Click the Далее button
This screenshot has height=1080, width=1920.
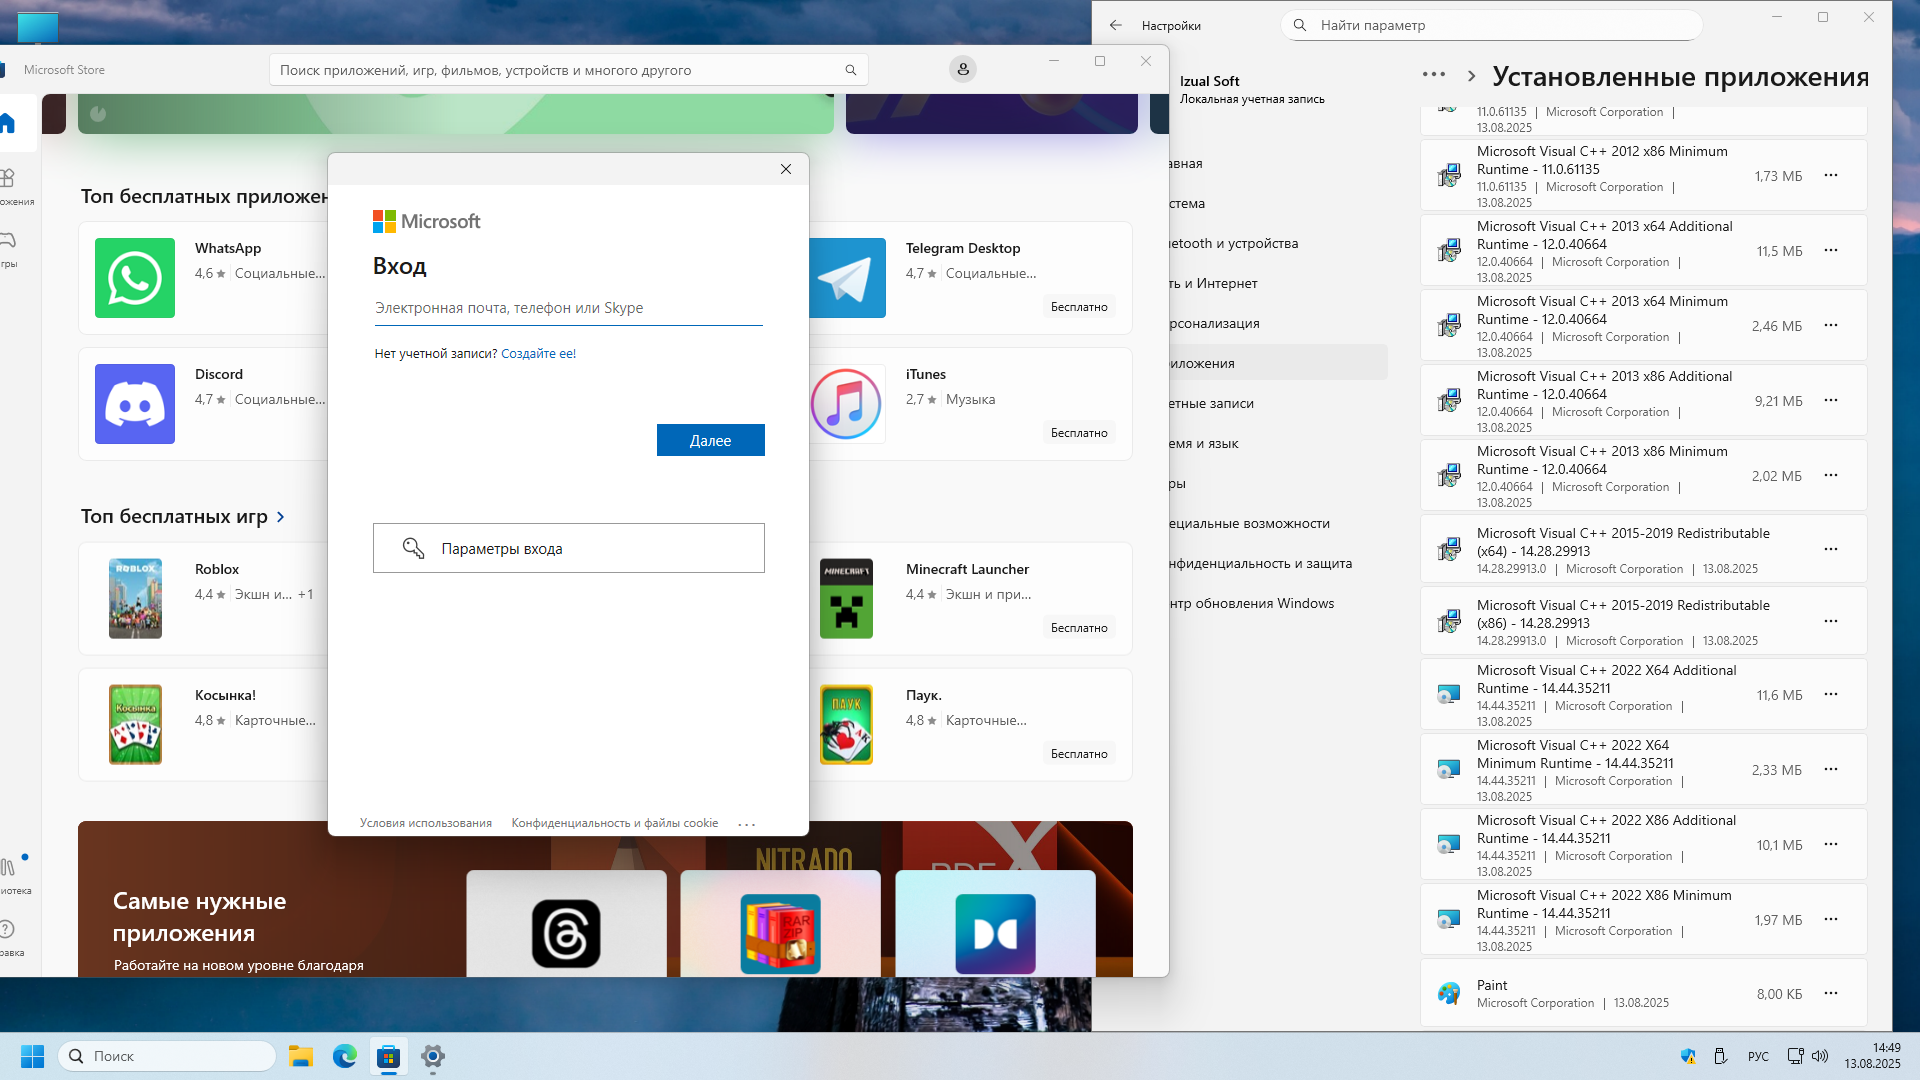pos(710,440)
